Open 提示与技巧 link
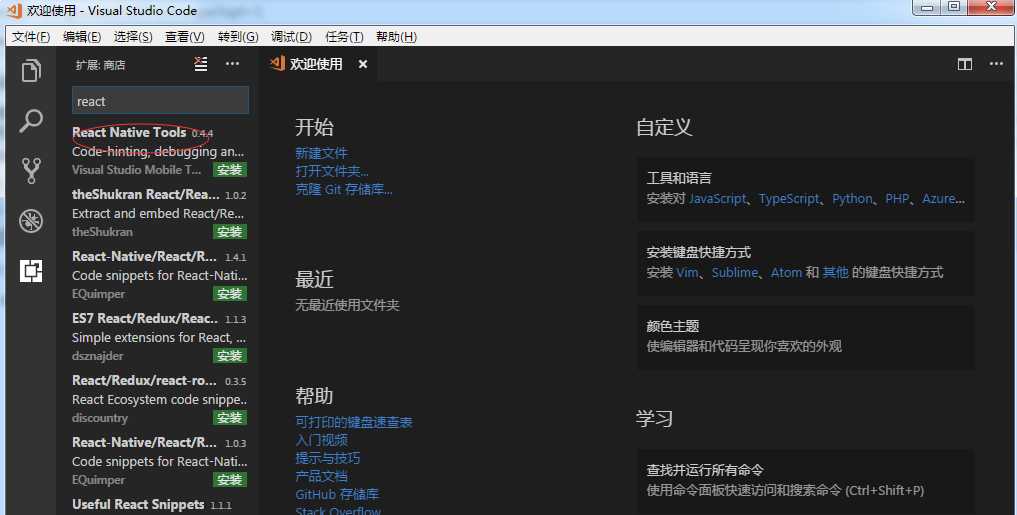This screenshot has width=1017, height=515. (x=328, y=458)
